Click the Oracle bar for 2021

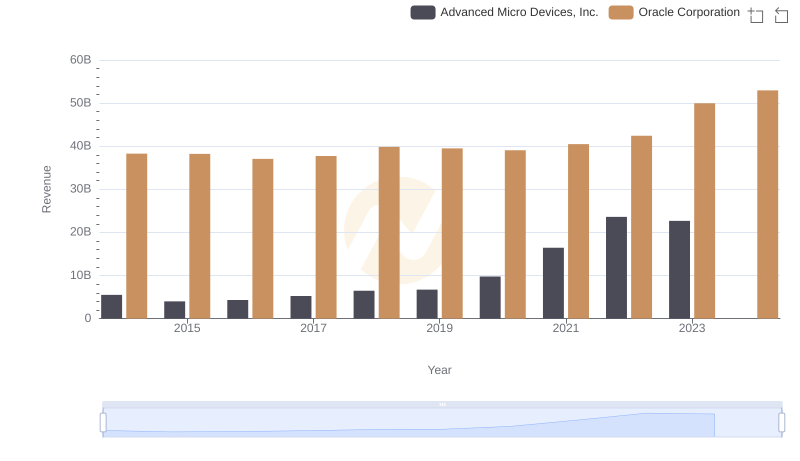(x=579, y=231)
